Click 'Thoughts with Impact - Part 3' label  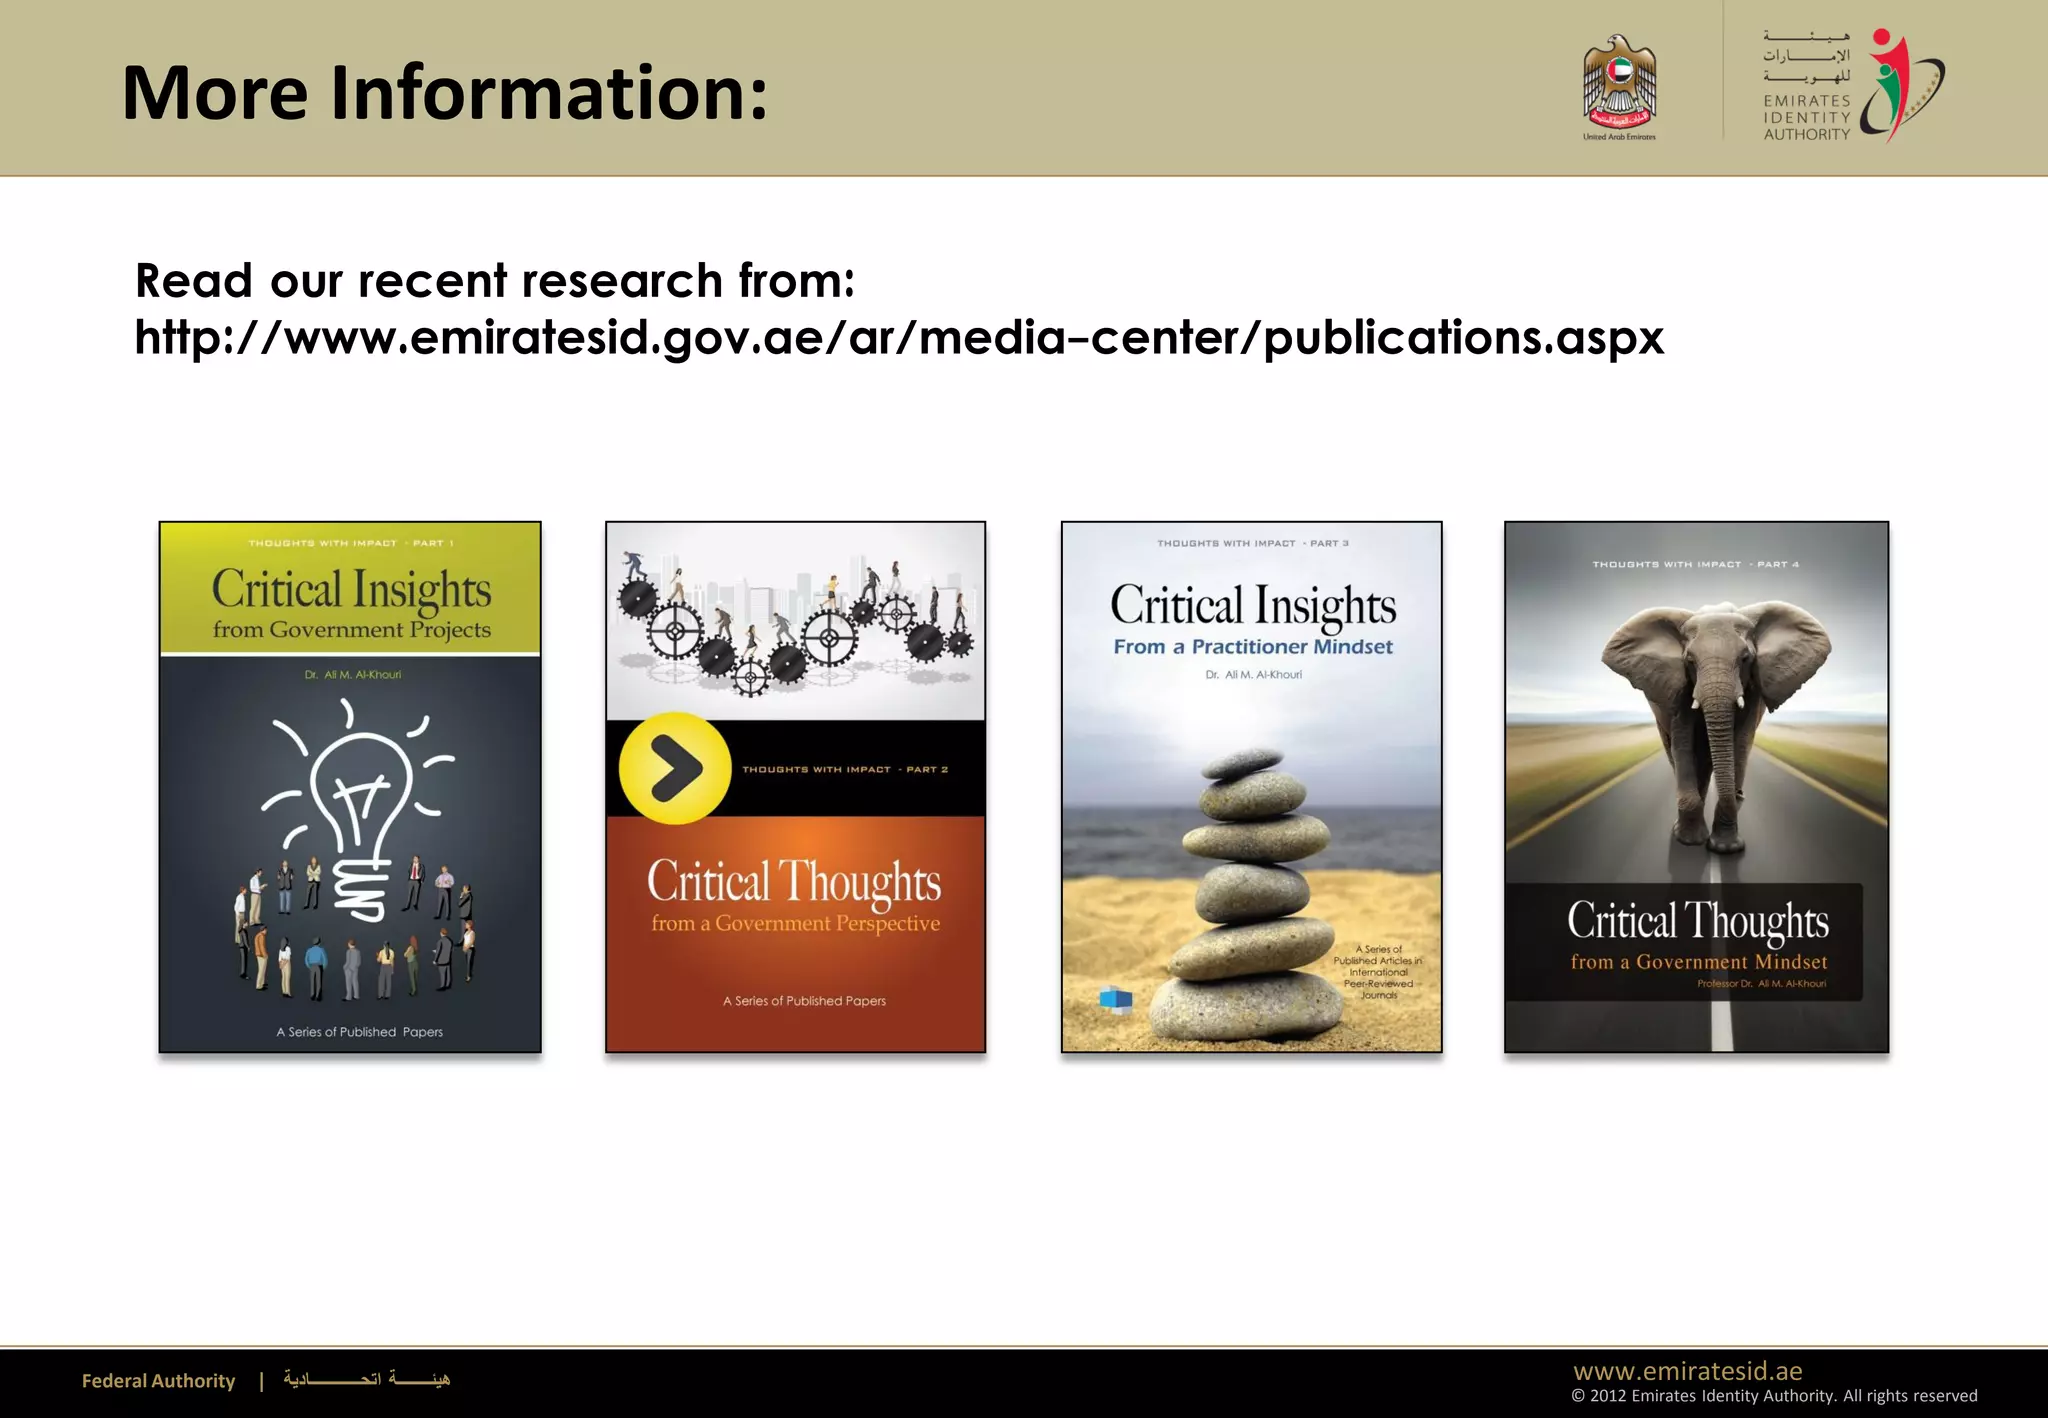click(x=1253, y=543)
